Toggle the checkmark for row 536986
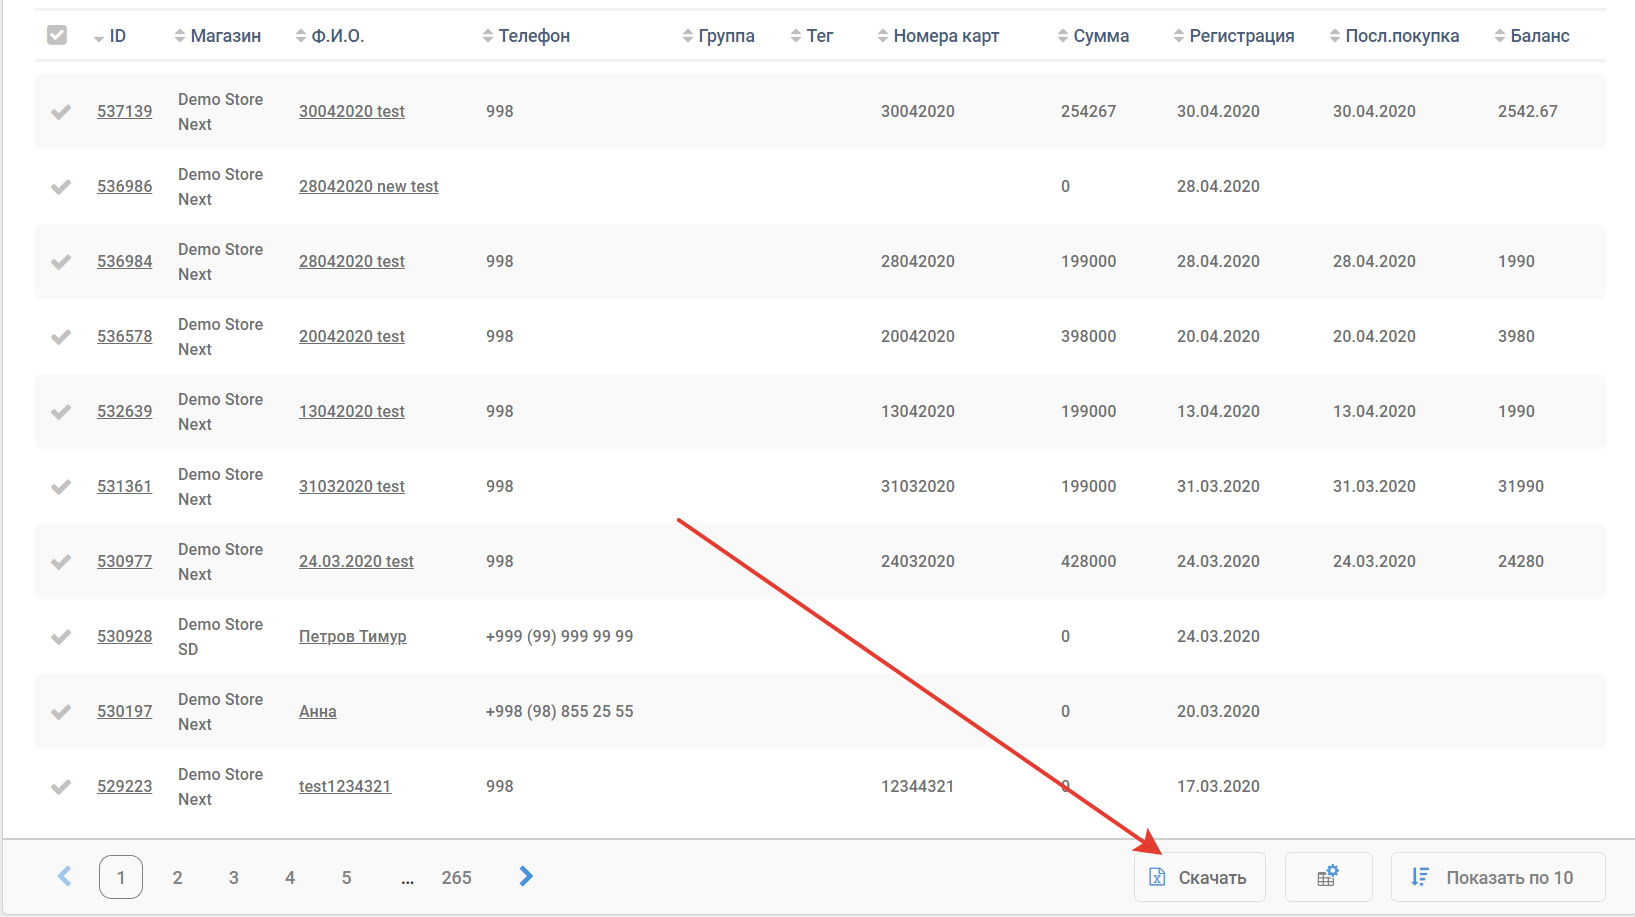Viewport: 1635px width, 917px height. [61, 187]
